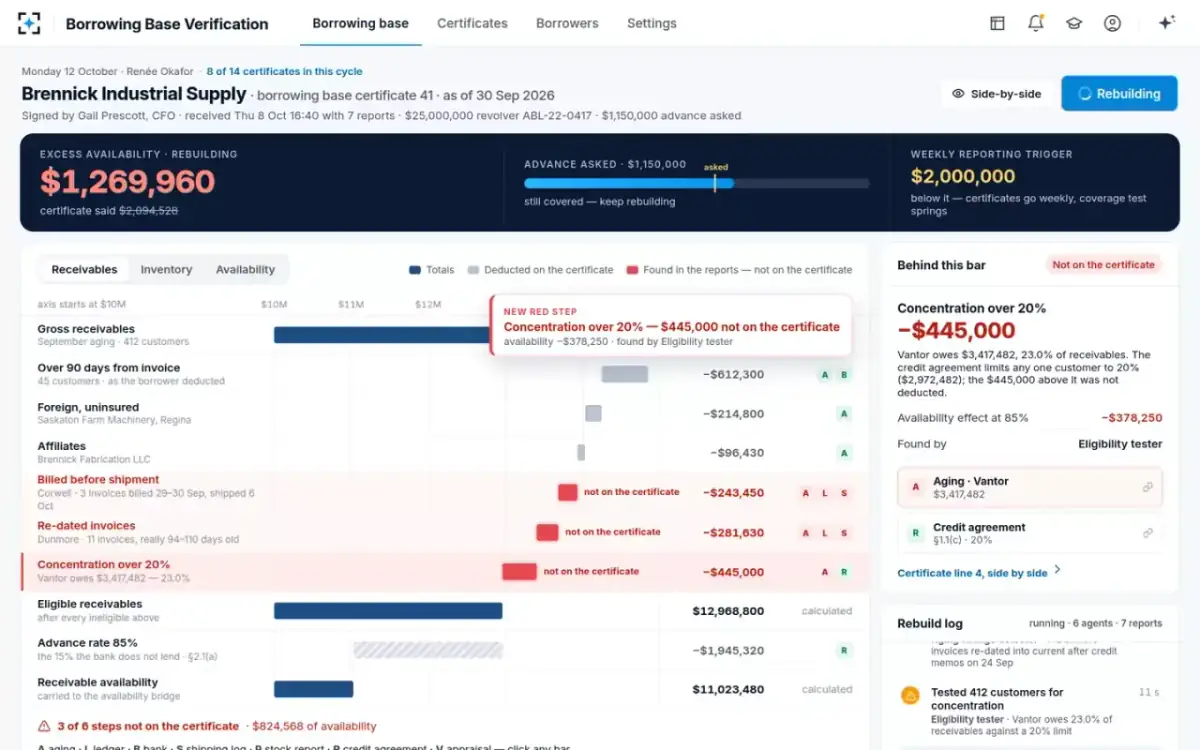Click the $2,000,000 weekly reporting trigger value

[x=963, y=177]
